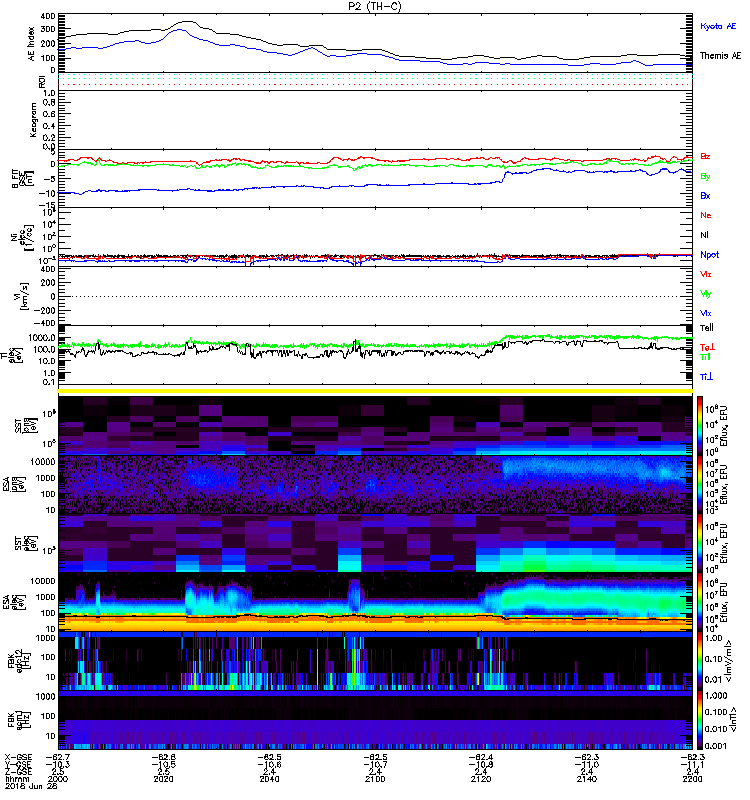Click the ESA elec electron spectrogram panel
750x800 pixels.
pos(376,602)
